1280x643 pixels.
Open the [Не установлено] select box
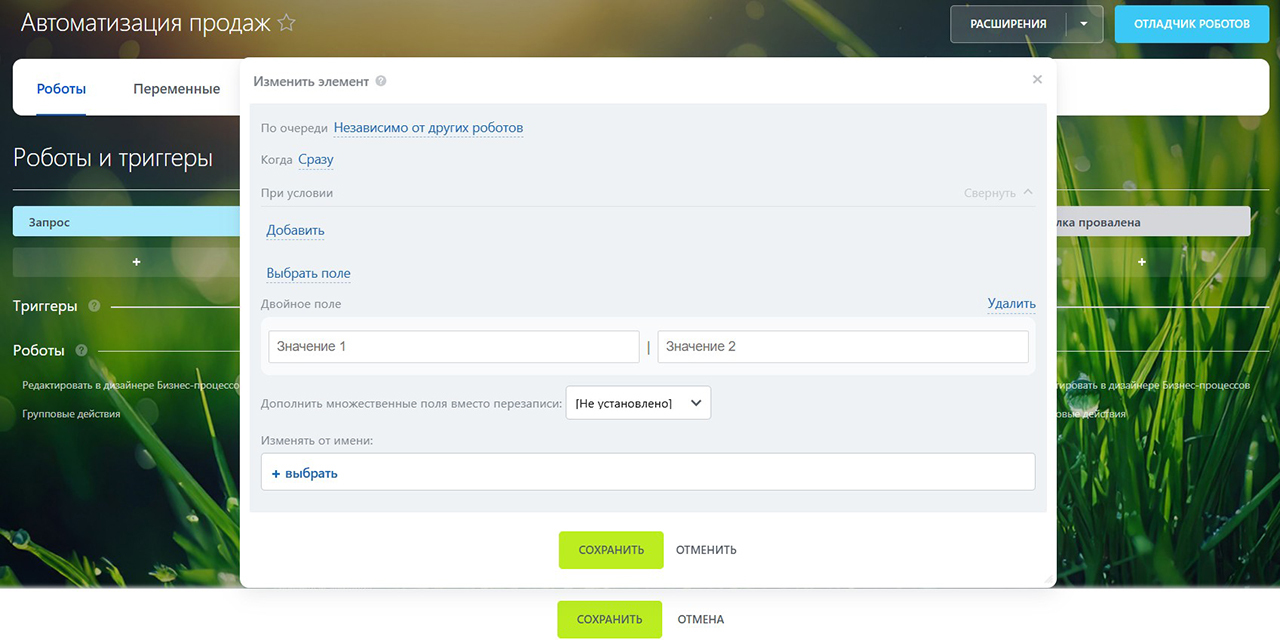[638, 403]
